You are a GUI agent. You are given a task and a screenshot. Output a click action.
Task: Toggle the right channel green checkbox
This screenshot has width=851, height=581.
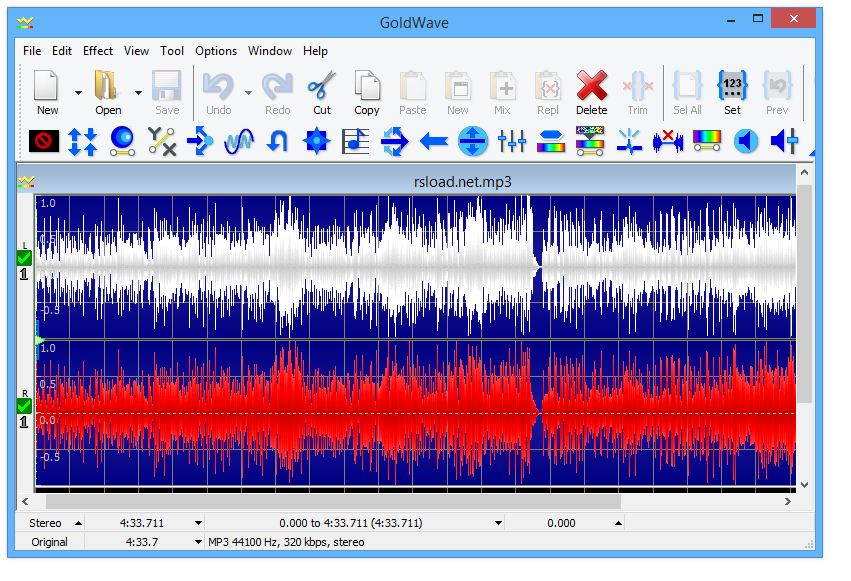tap(24, 406)
